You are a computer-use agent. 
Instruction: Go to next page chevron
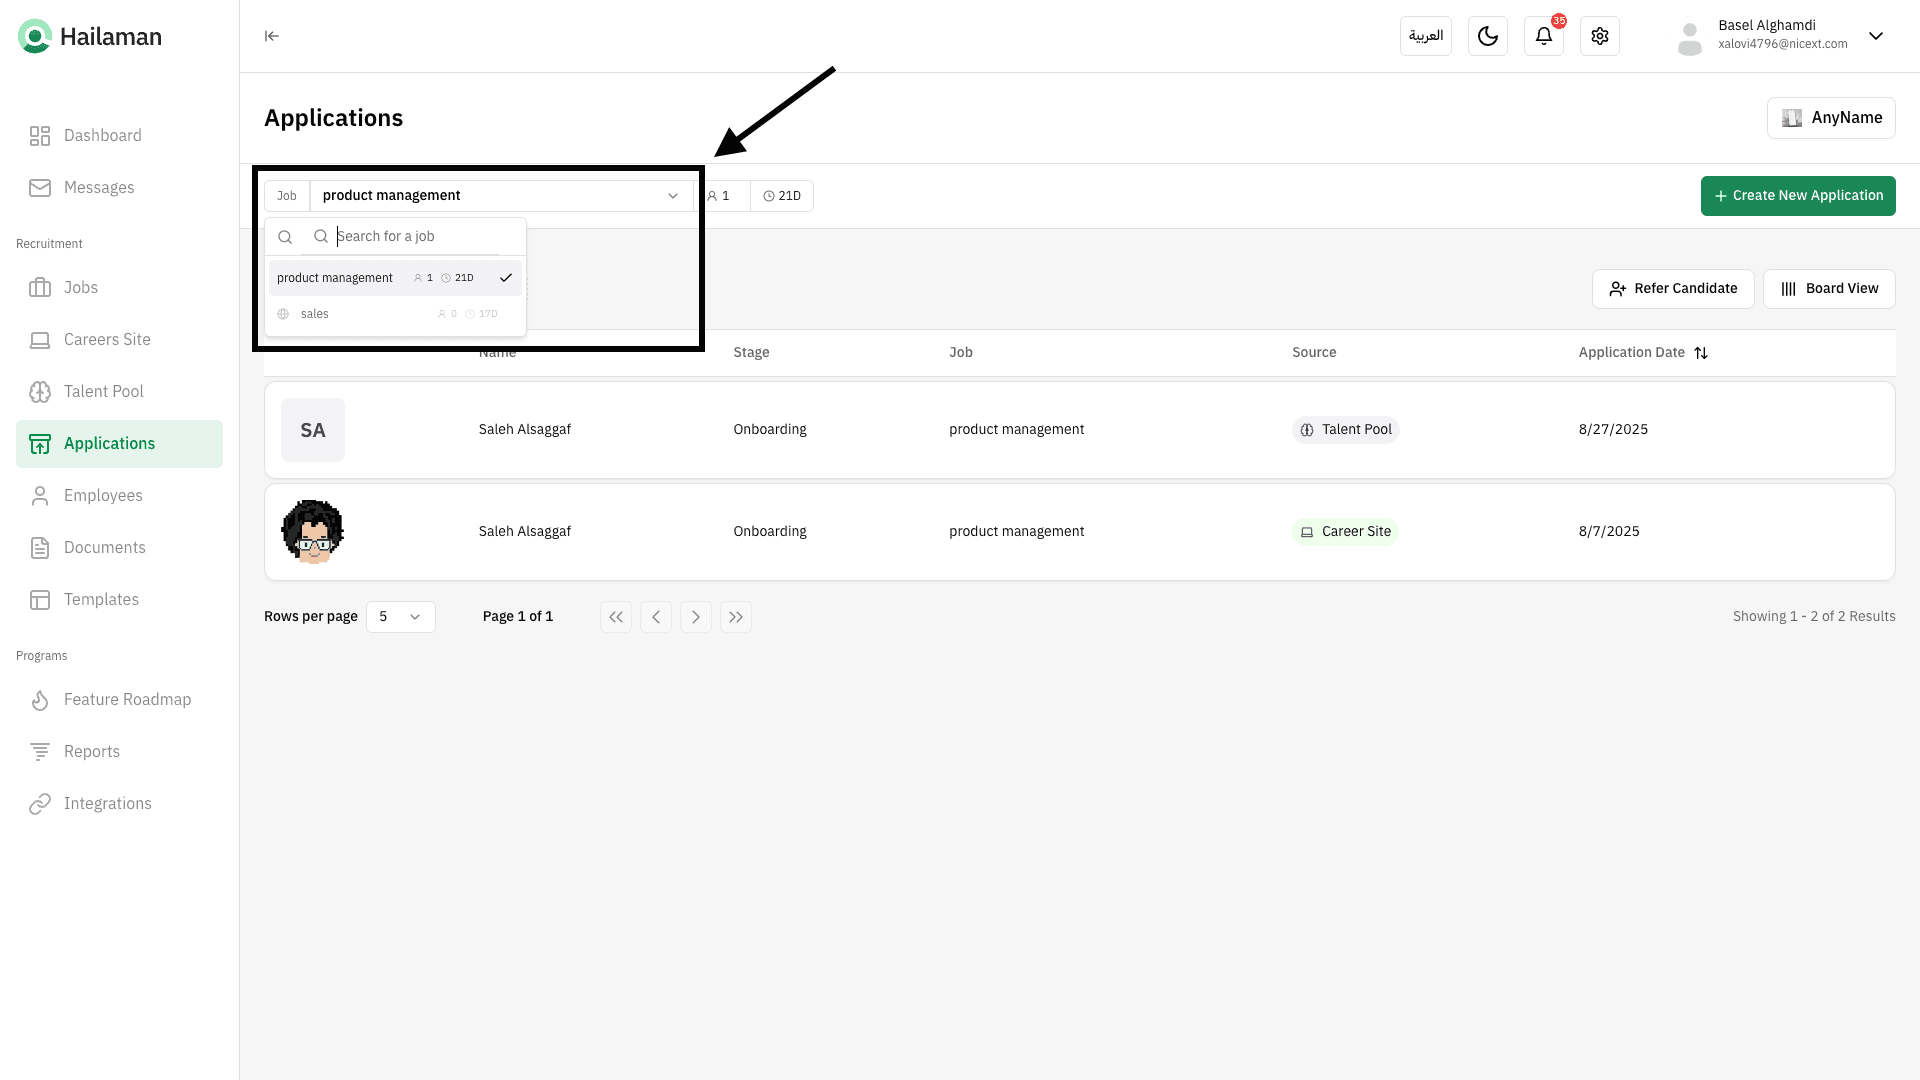695,617
